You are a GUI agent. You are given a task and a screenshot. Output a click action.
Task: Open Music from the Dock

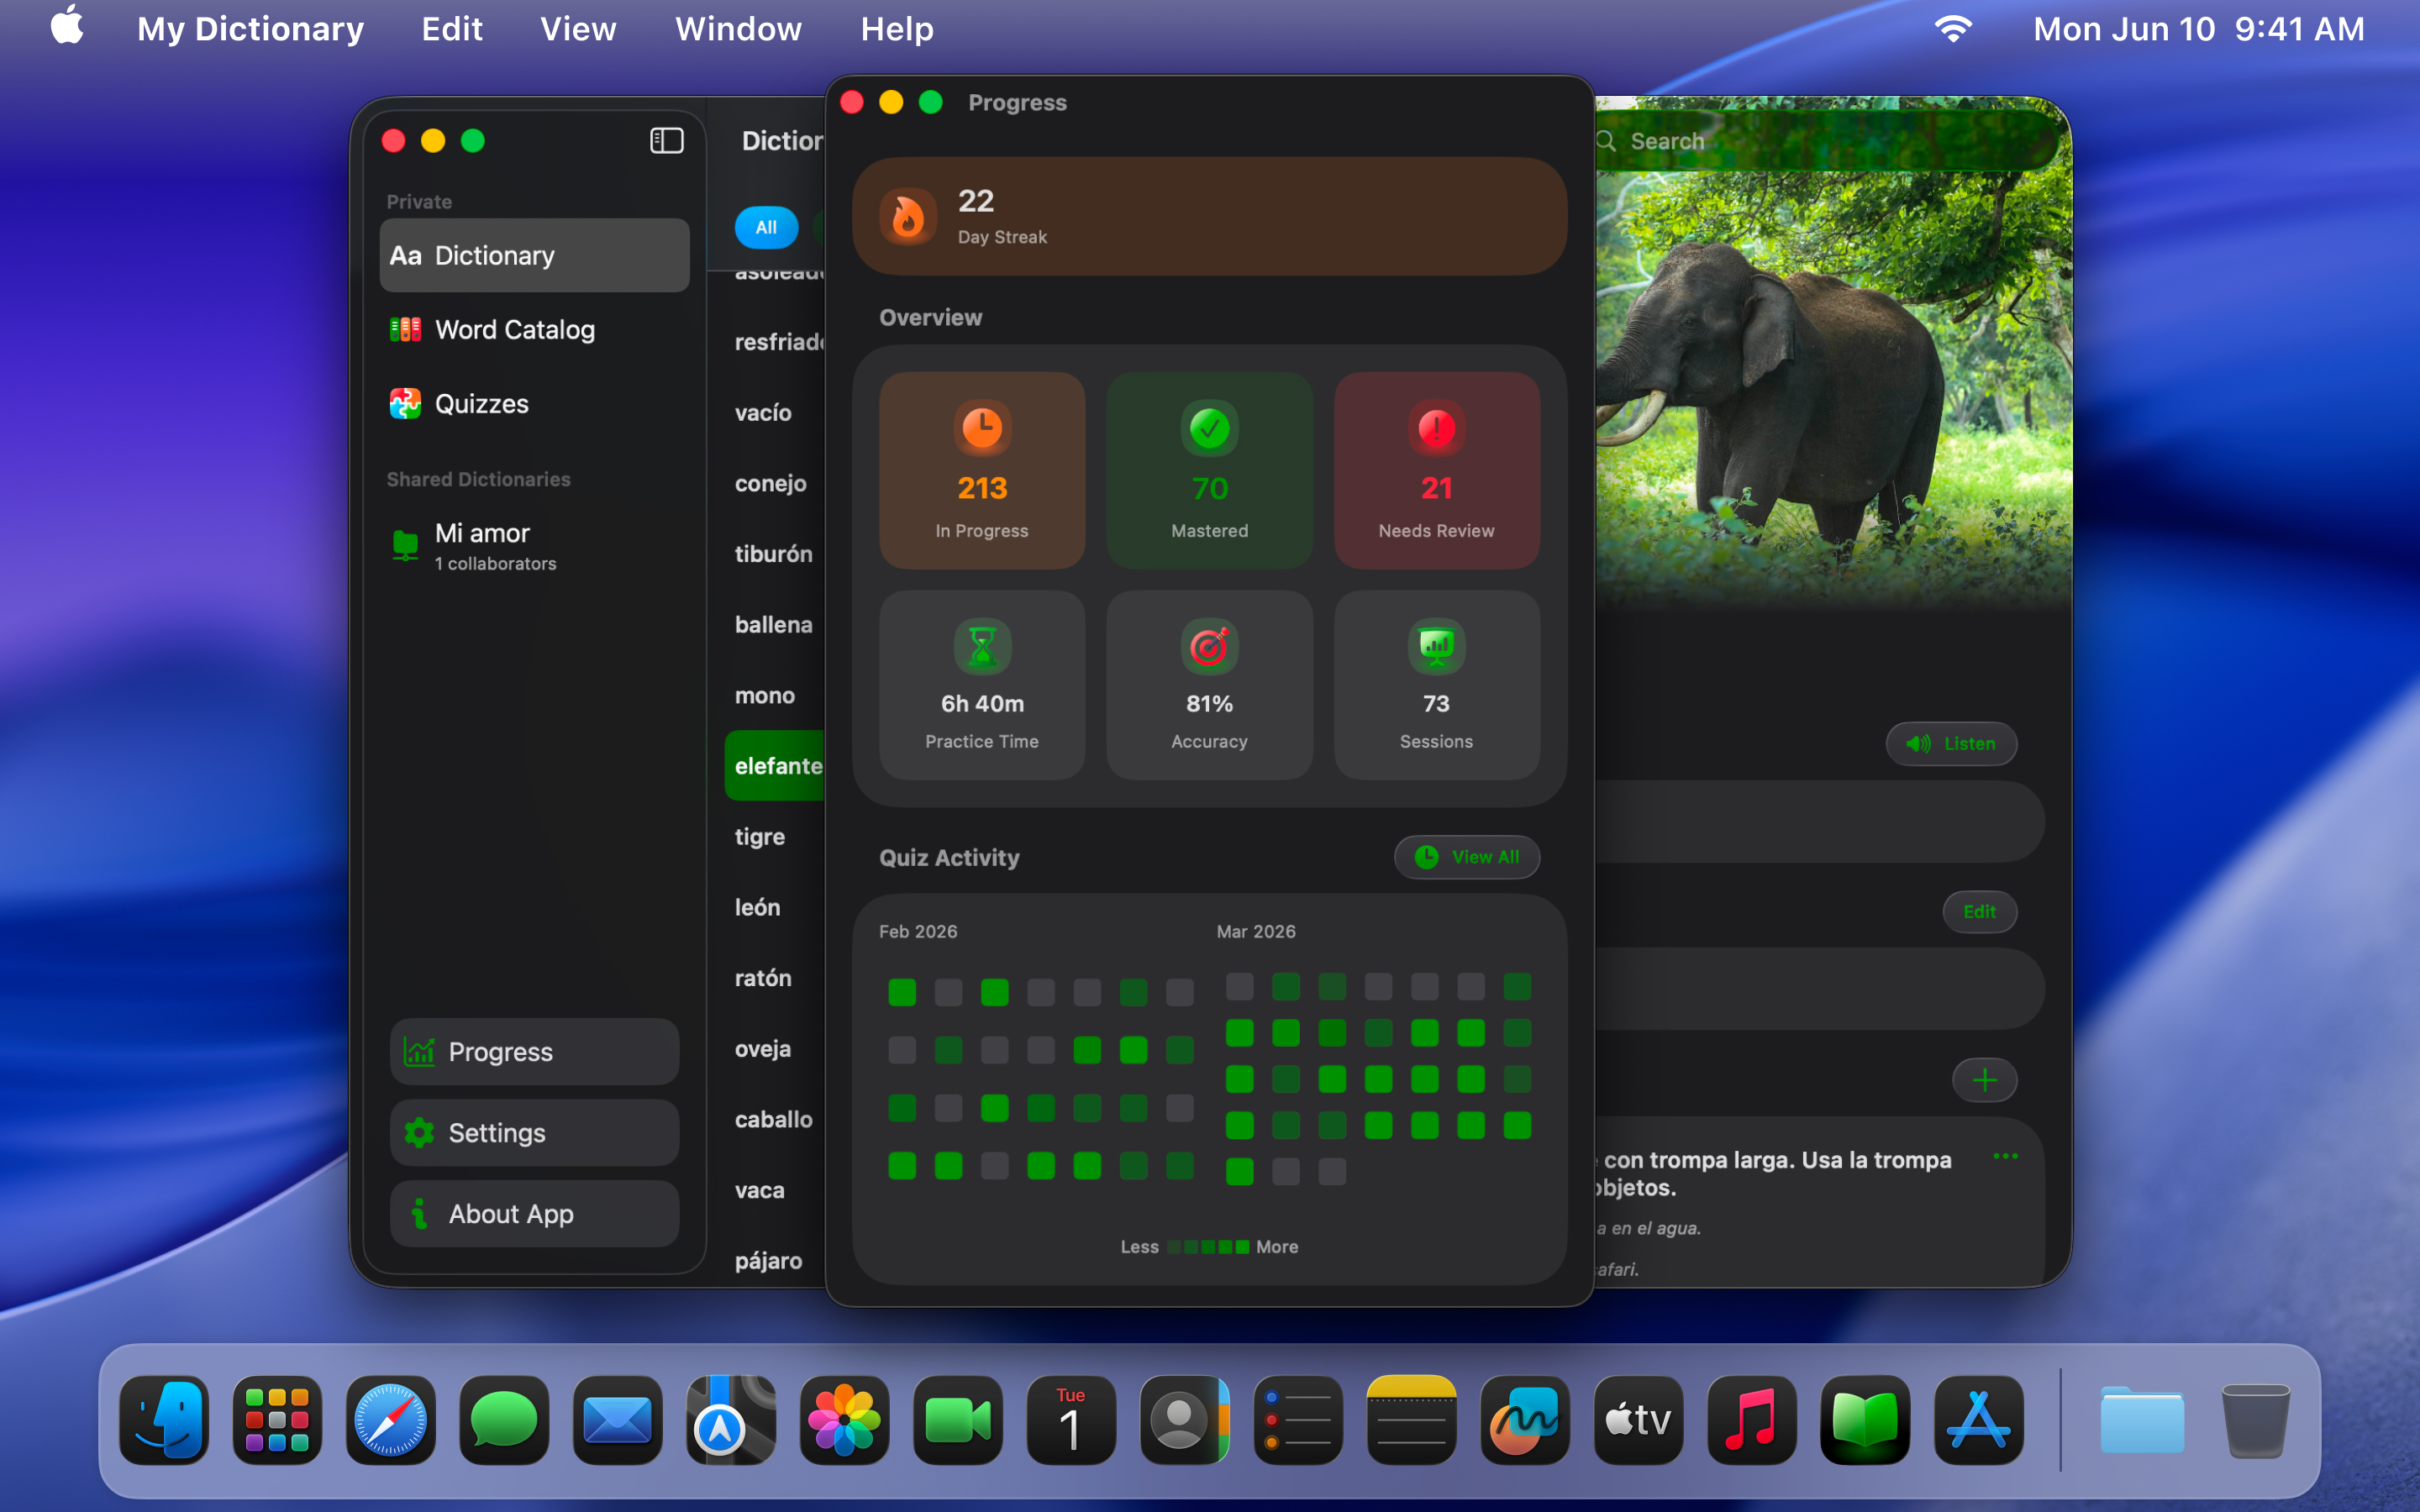coord(1752,1420)
